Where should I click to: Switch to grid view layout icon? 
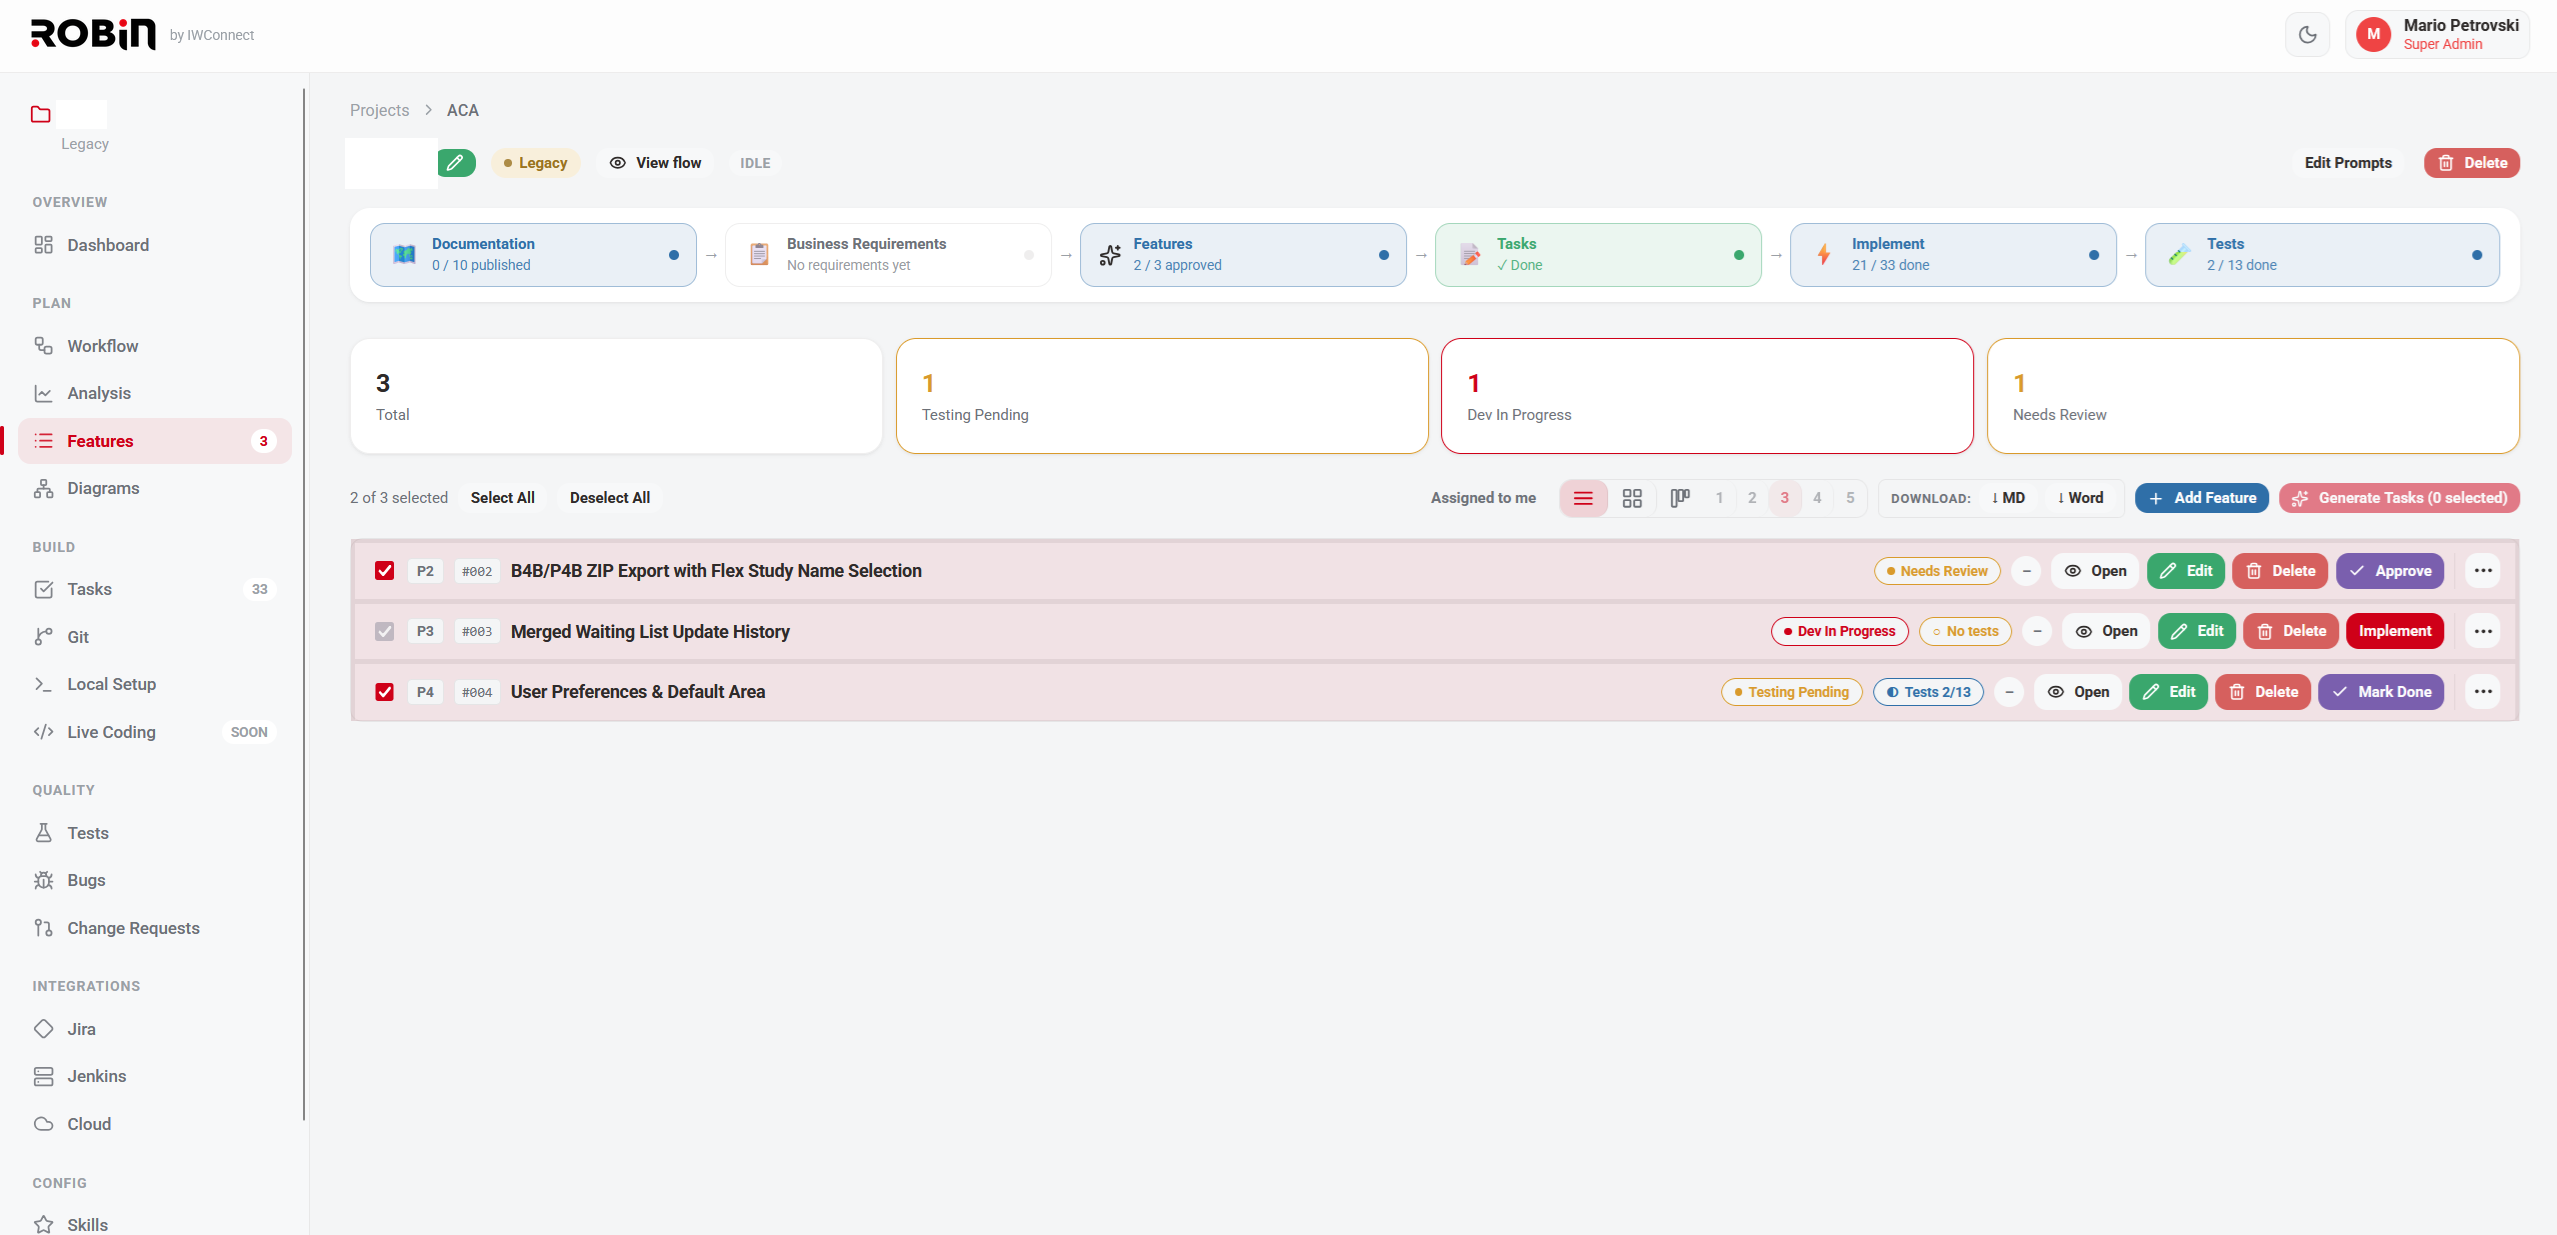pos(1632,498)
